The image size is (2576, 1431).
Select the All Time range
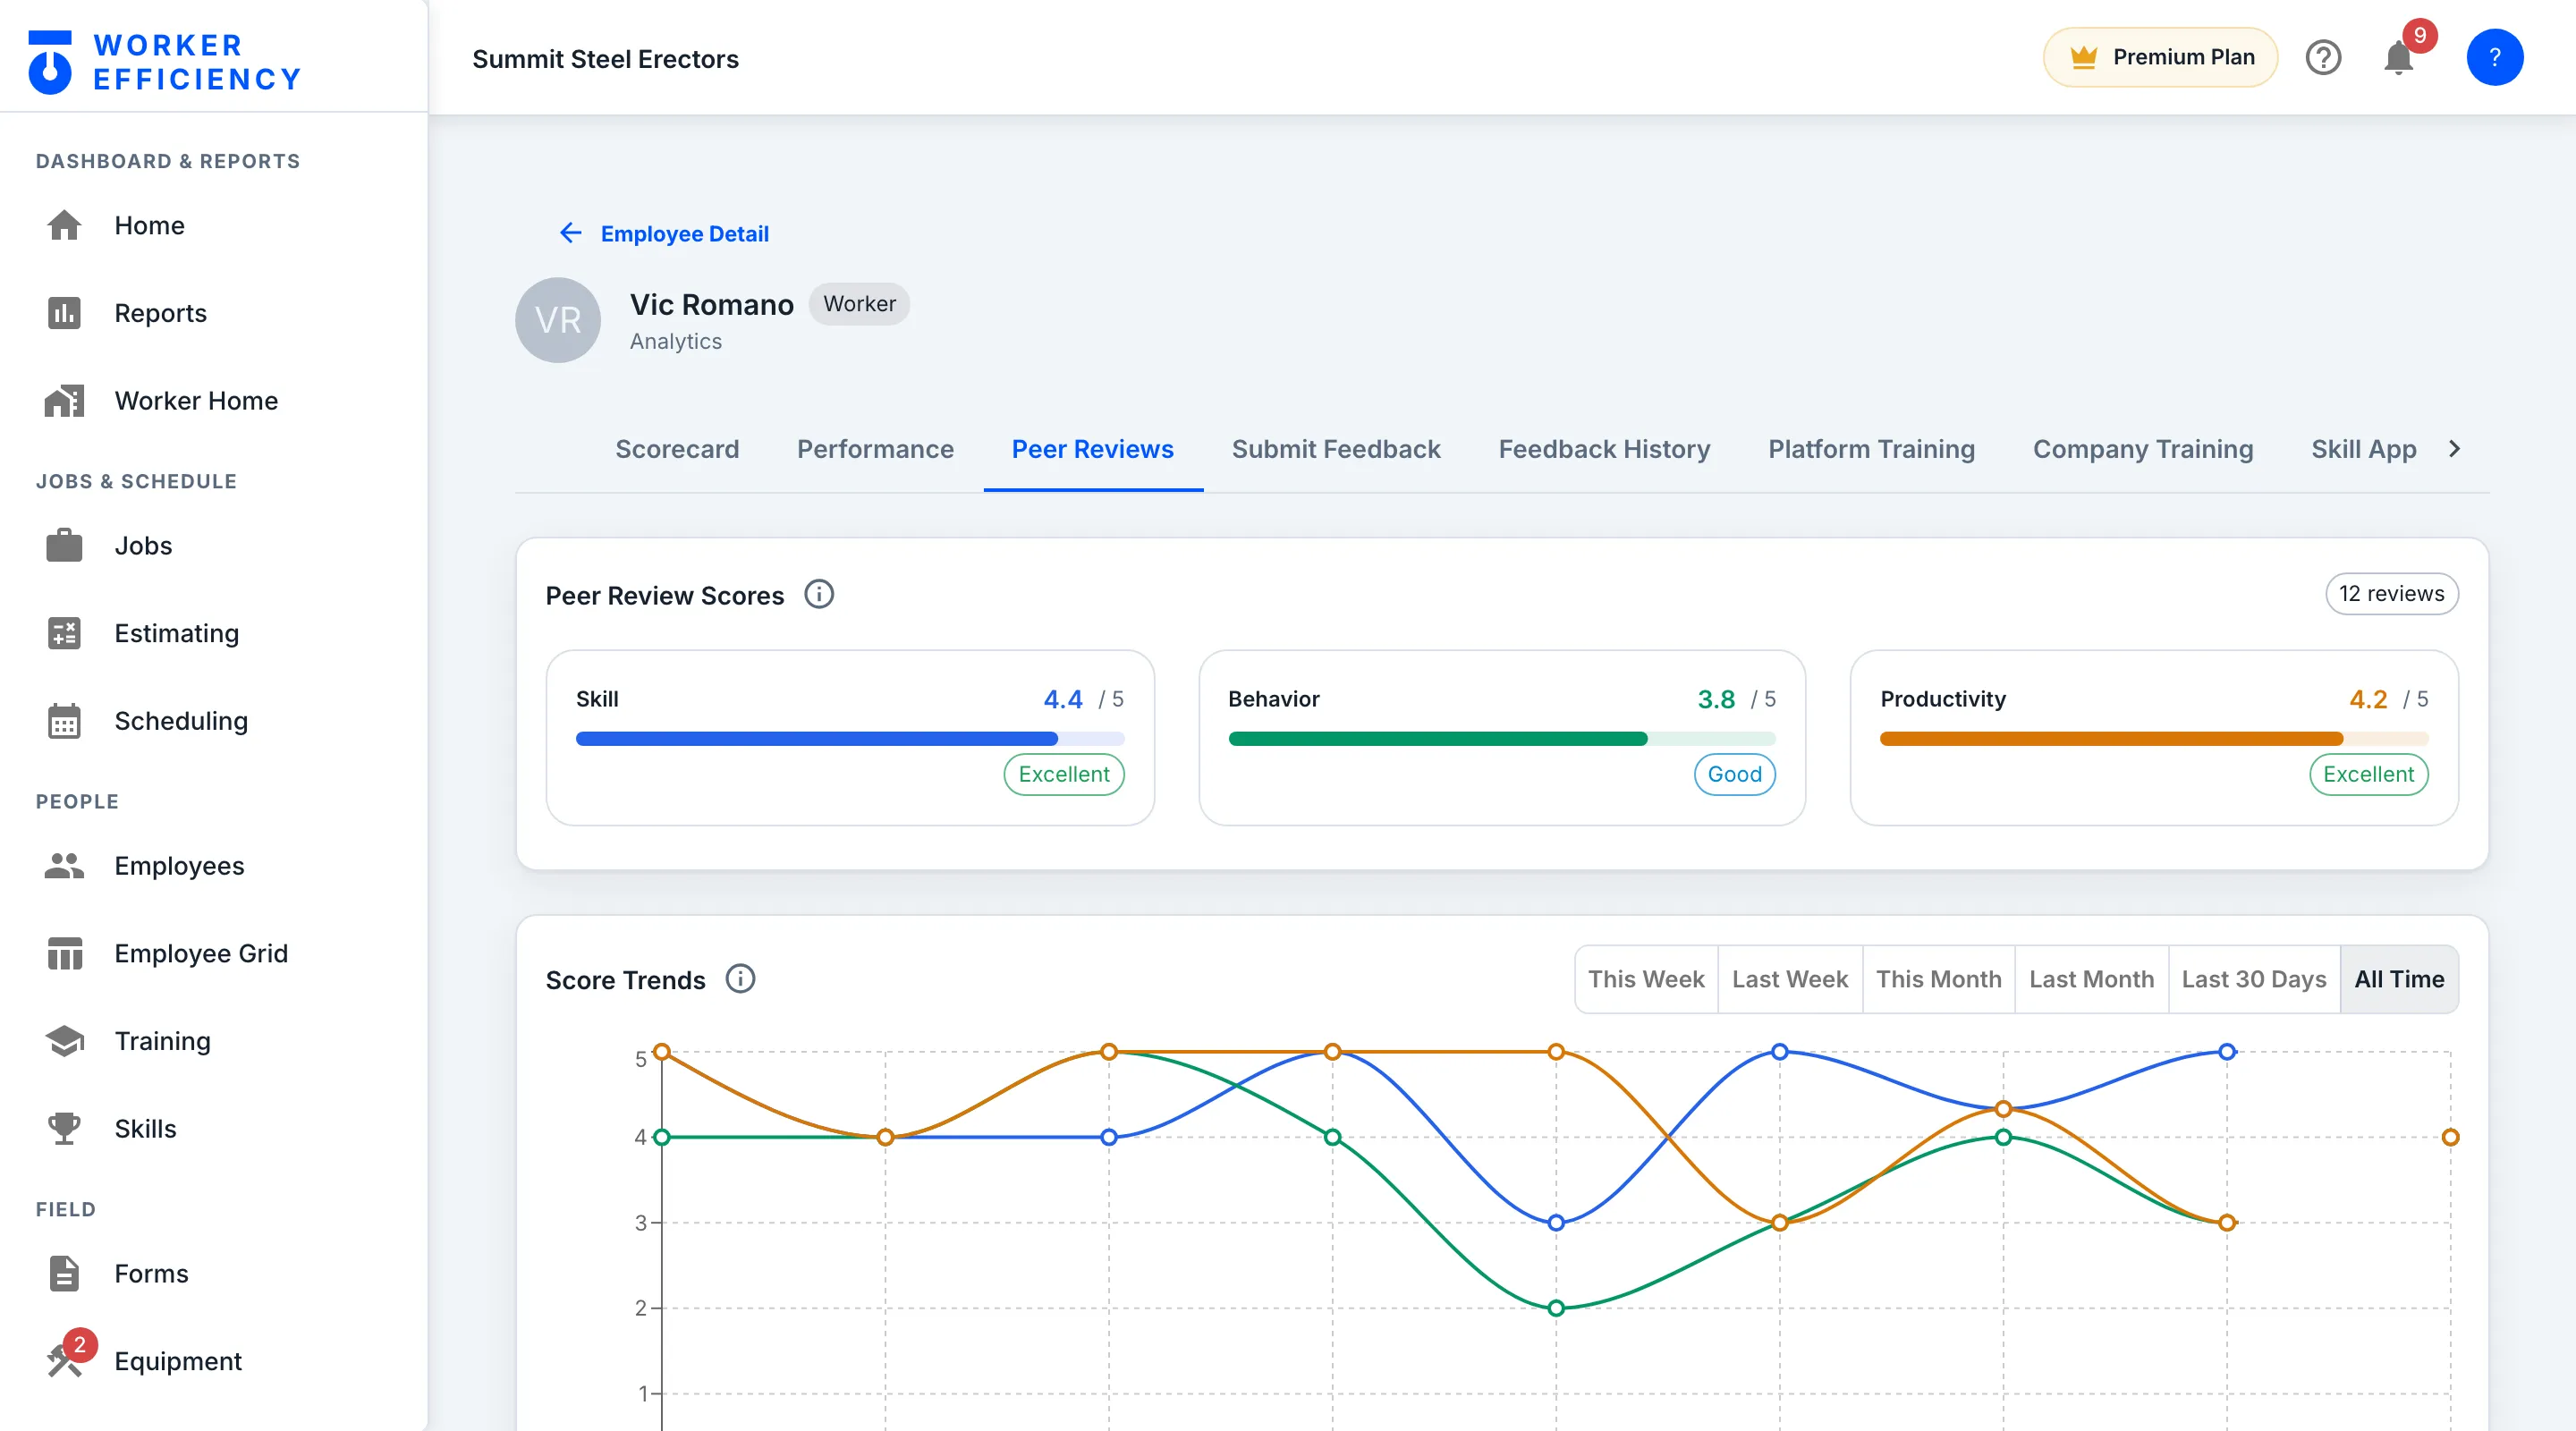click(2399, 979)
